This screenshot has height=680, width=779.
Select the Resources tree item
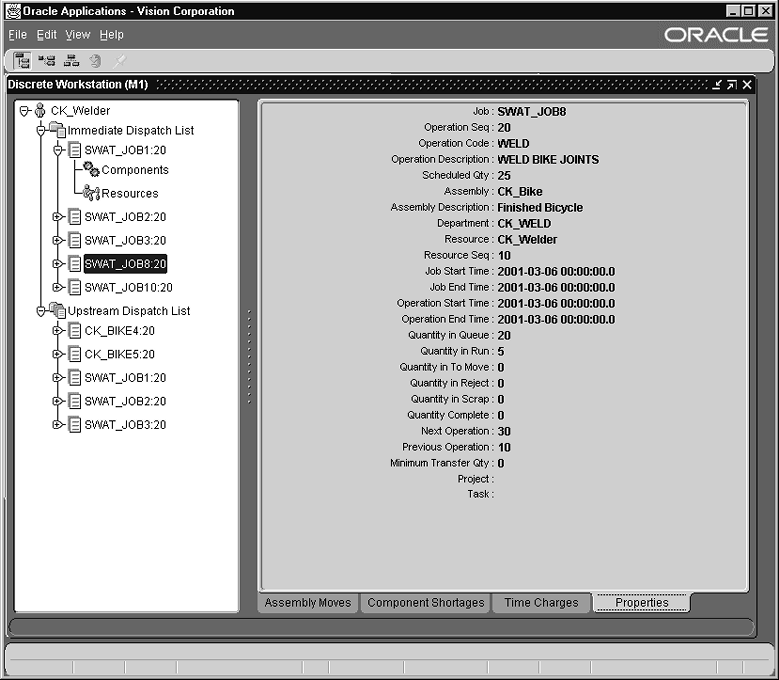[x=130, y=193]
